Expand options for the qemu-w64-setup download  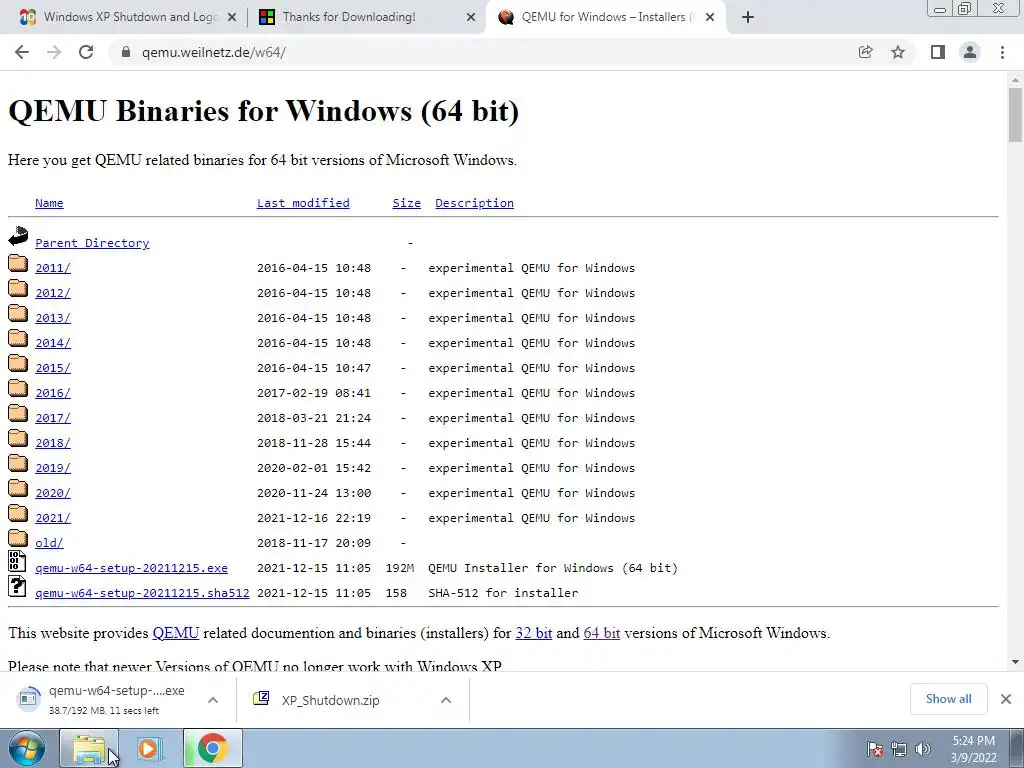click(x=213, y=700)
